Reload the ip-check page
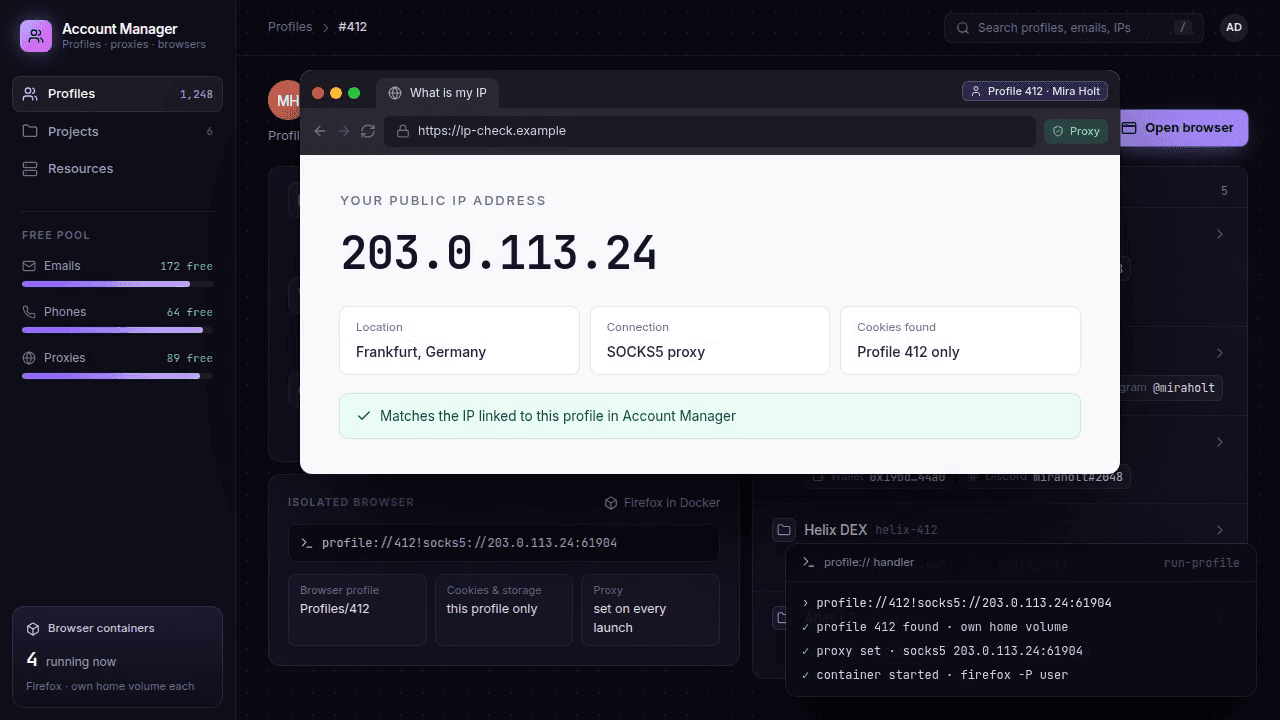Image resolution: width=1280 pixels, height=720 pixels. pos(368,131)
